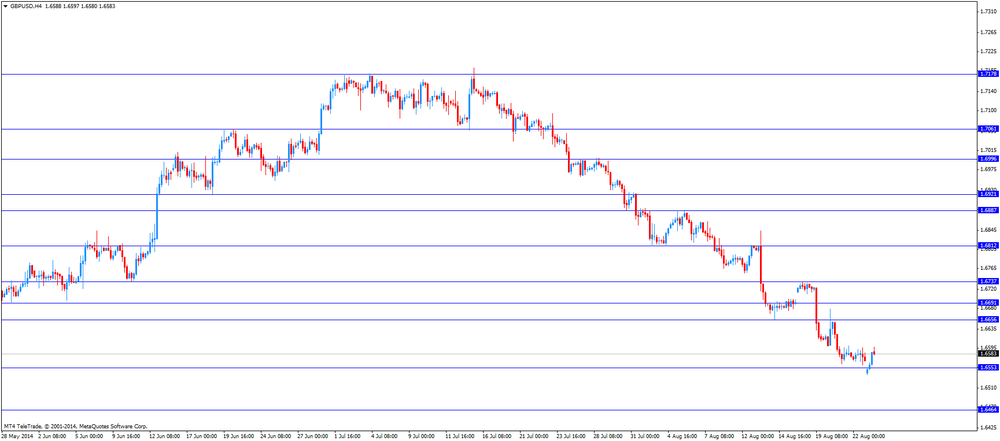Viewport: 1000px width, 441px height.
Task: Click the 1.7015 price scale label
Action: 988,150
